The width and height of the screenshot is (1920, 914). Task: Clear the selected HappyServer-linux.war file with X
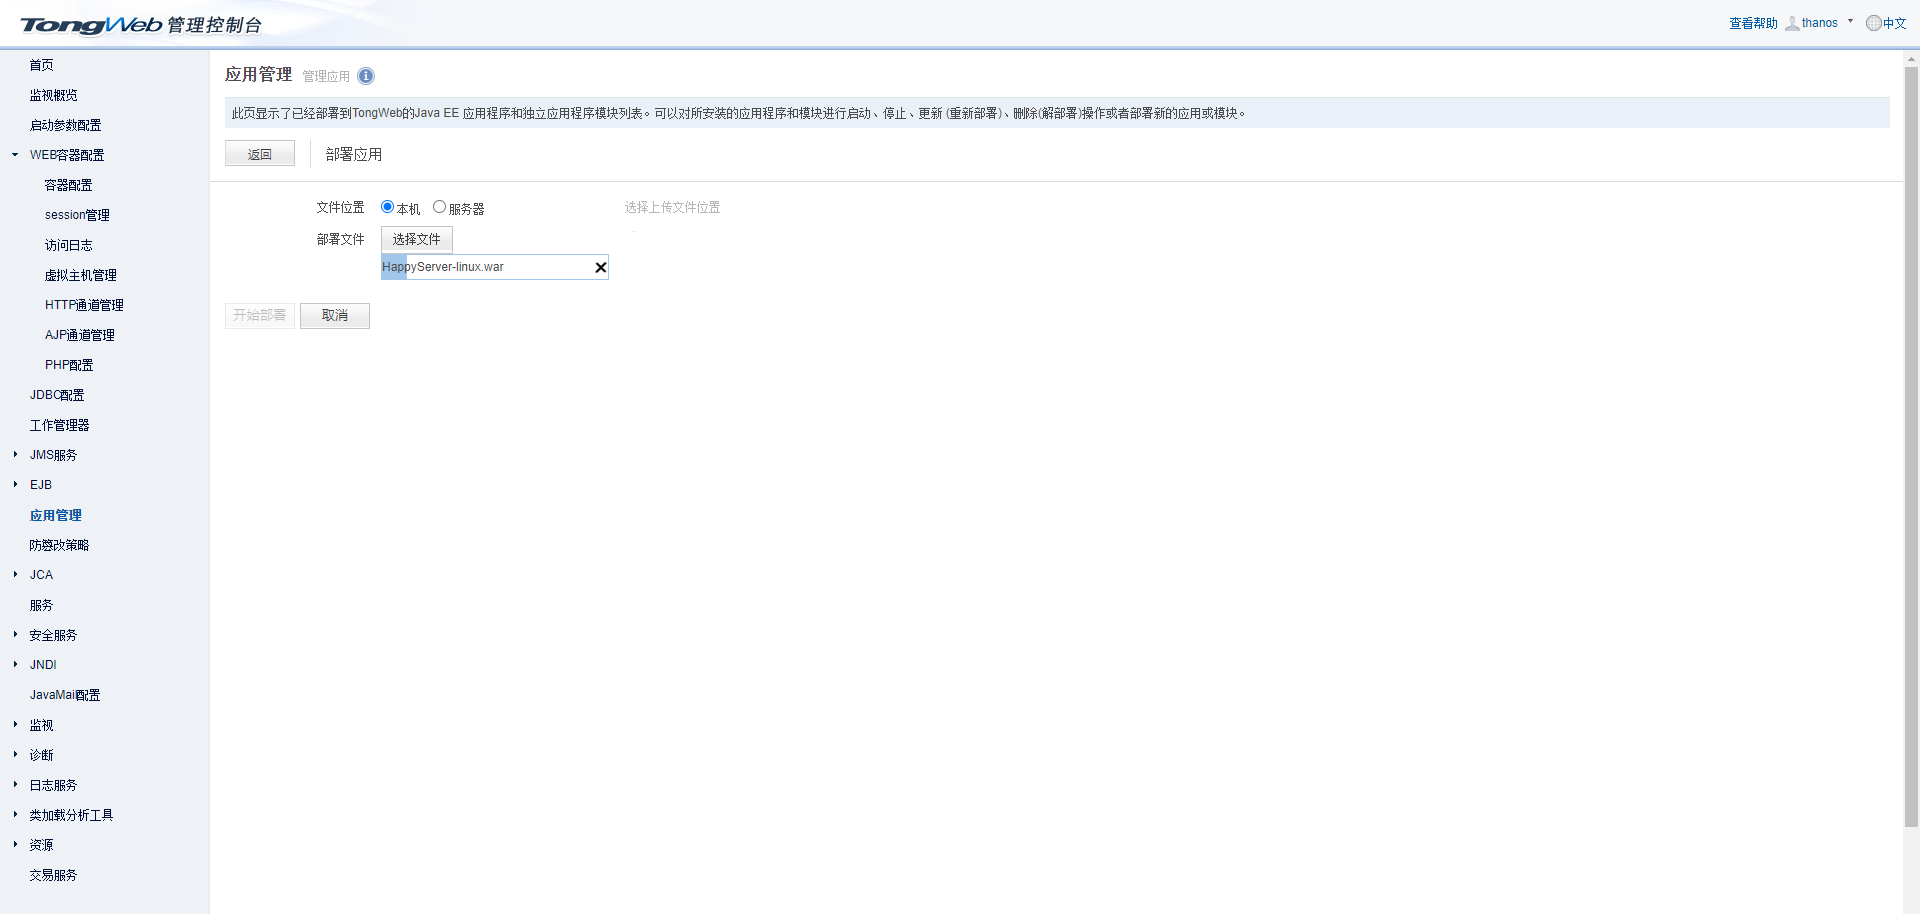(x=600, y=267)
